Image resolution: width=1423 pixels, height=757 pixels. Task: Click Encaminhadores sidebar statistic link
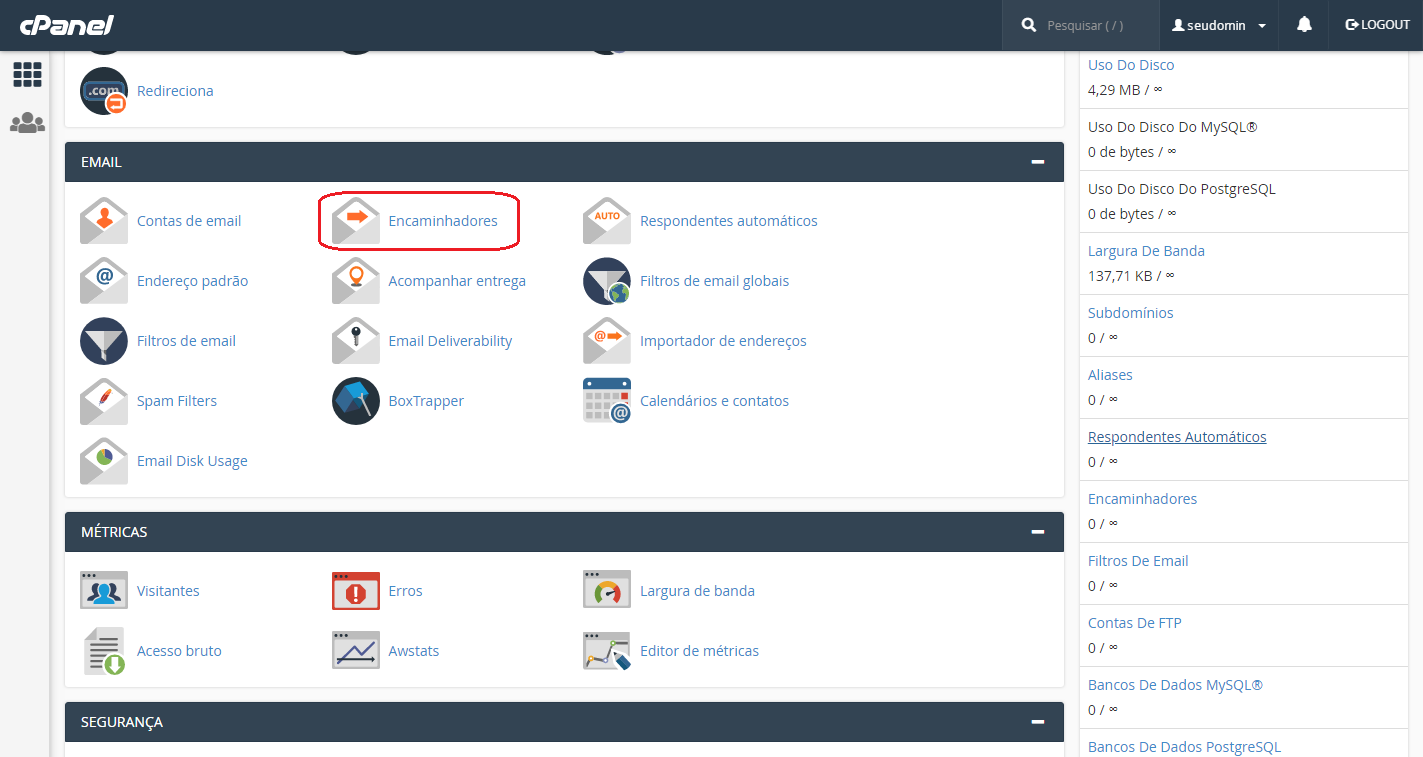pyautogui.click(x=1142, y=499)
